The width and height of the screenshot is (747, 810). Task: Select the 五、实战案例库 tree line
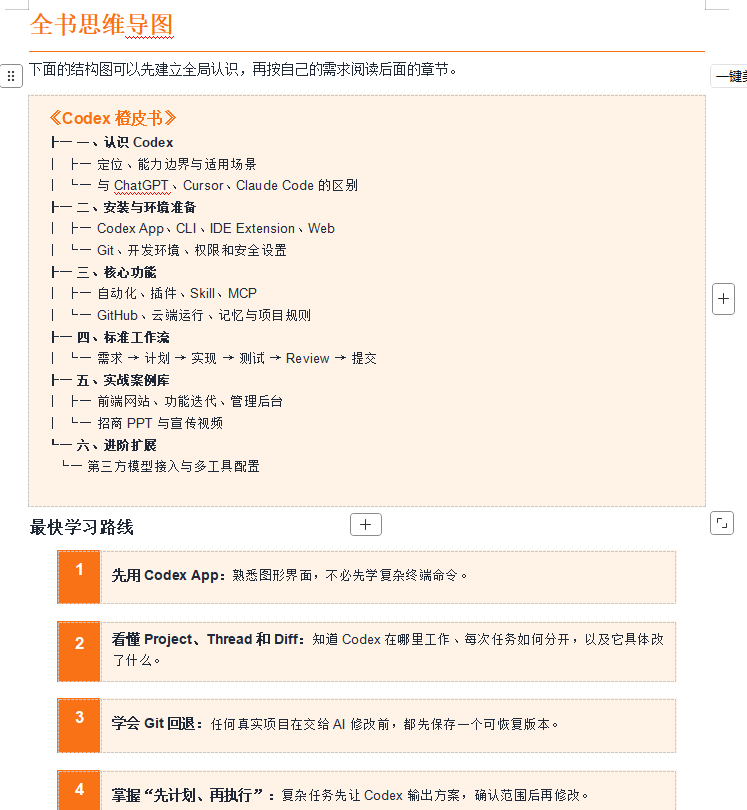(110, 381)
